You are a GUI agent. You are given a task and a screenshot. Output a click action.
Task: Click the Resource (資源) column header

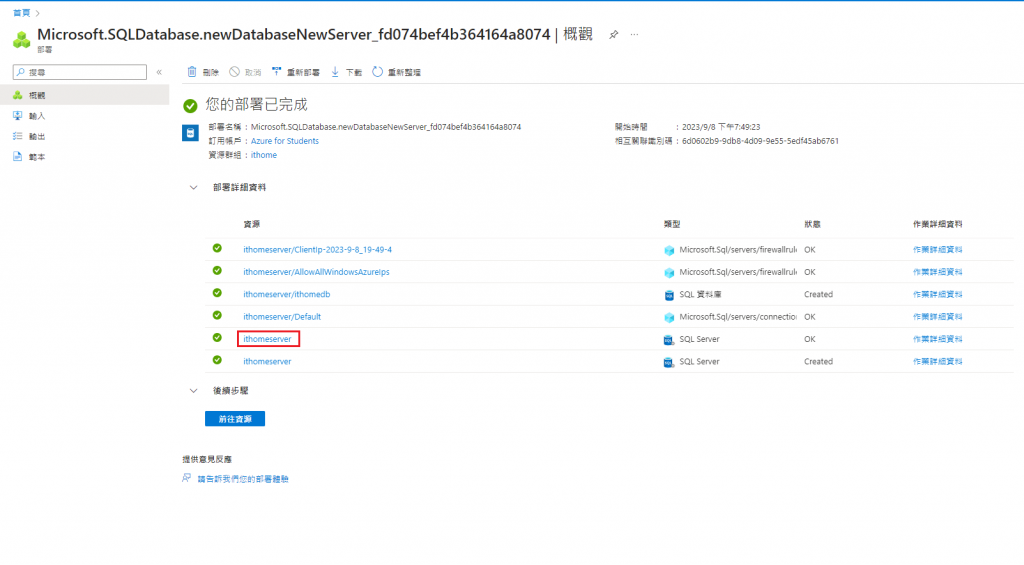pyautogui.click(x=251, y=224)
